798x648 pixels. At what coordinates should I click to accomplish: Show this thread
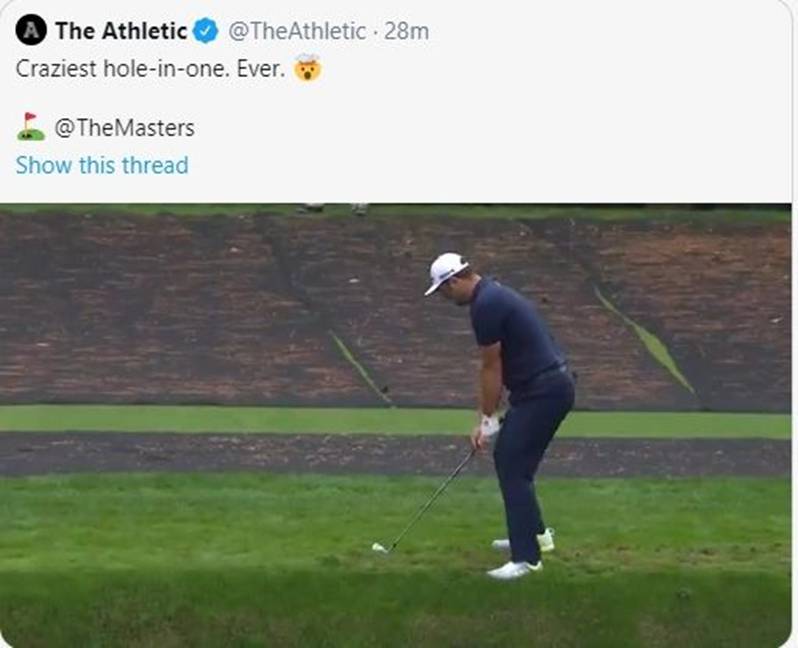pyautogui.click(x=102, y=165)
